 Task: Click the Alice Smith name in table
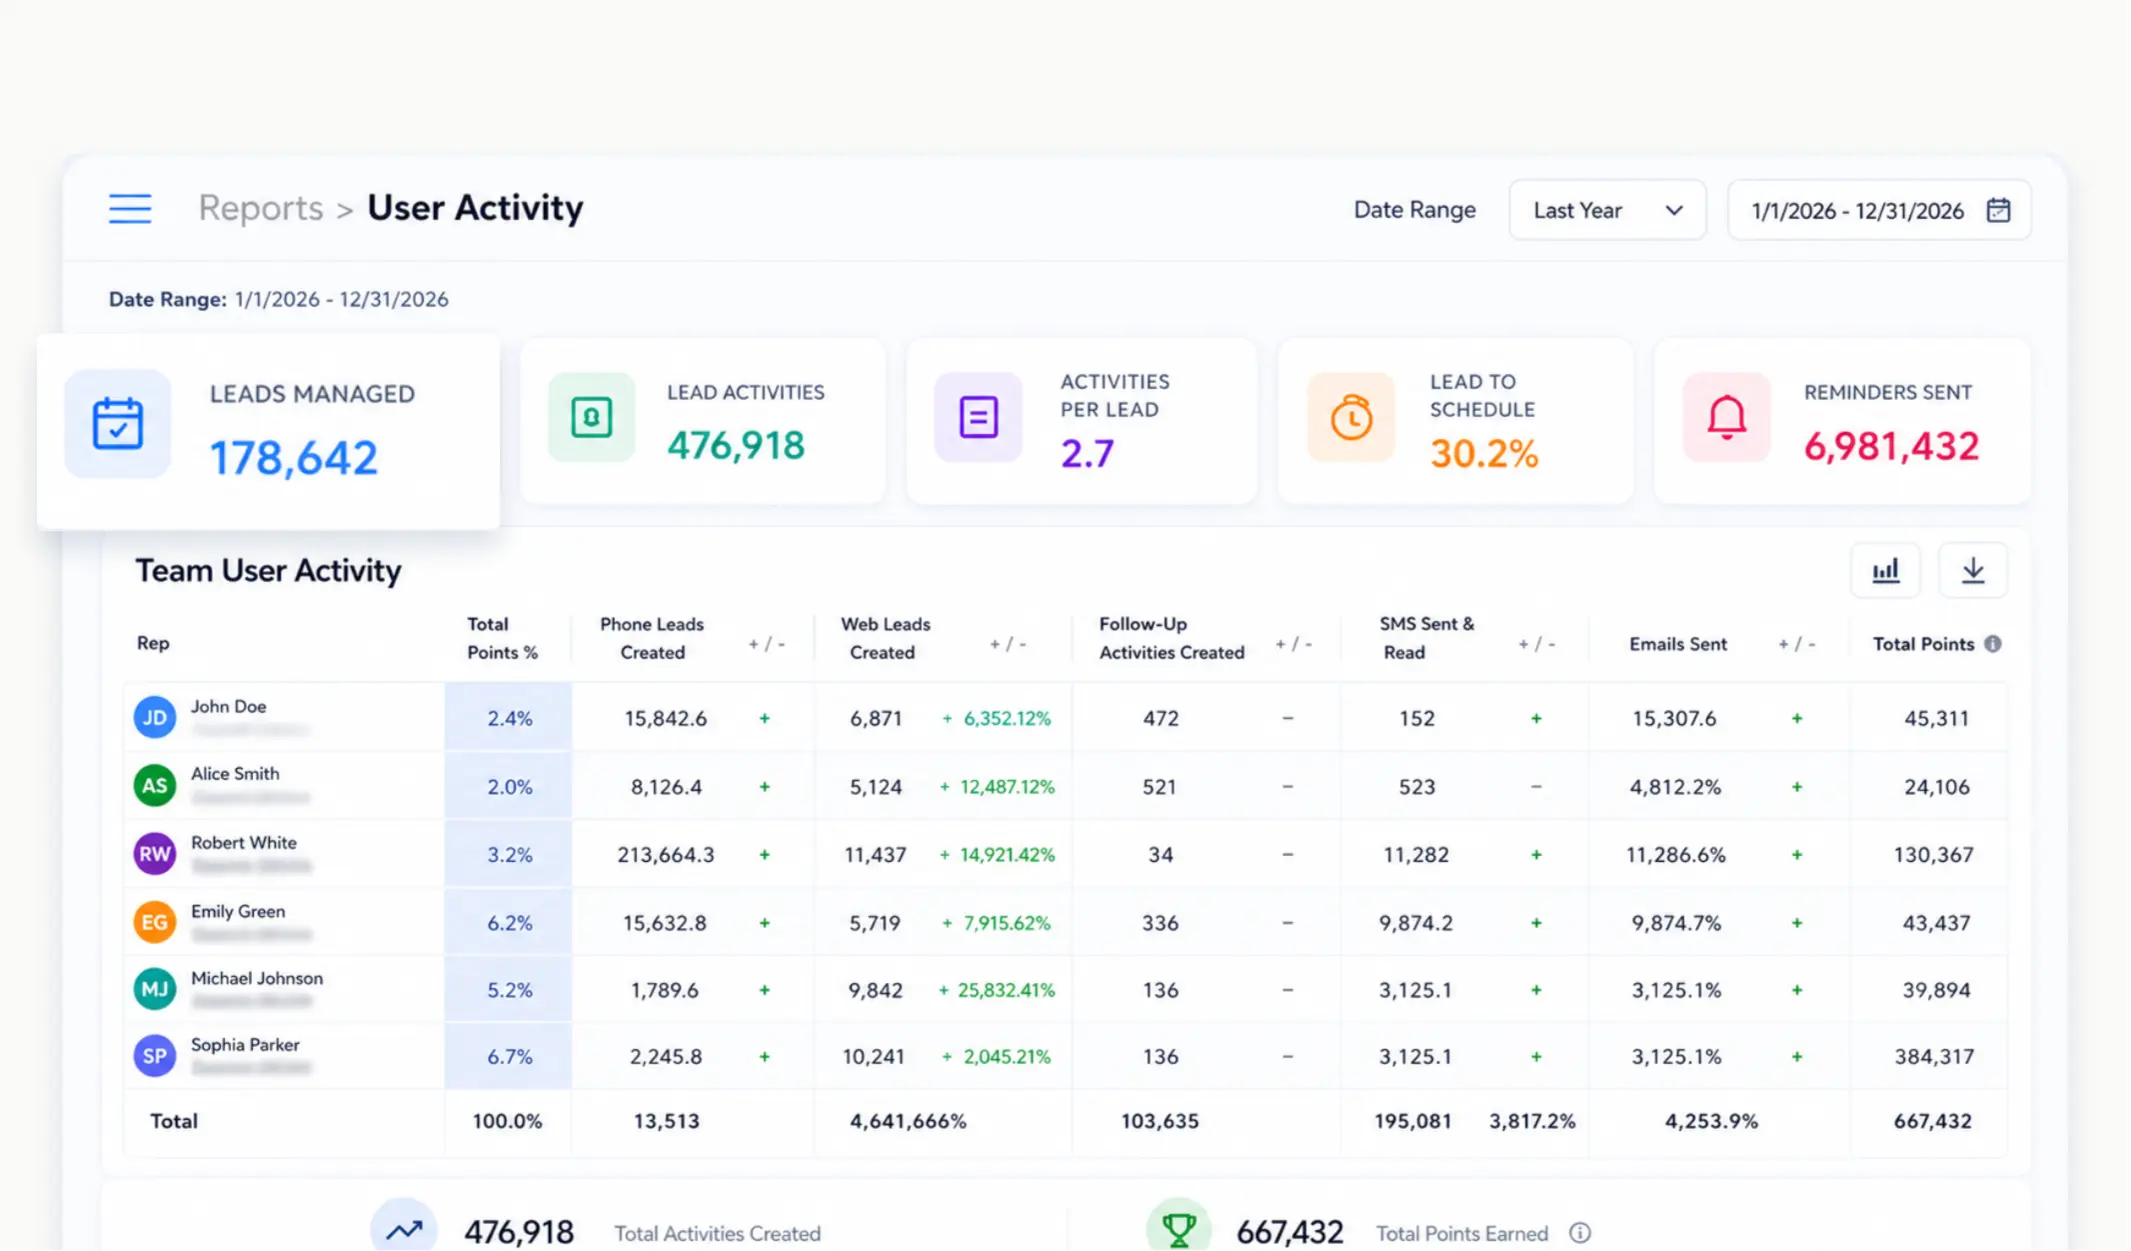tap(235, 773)
